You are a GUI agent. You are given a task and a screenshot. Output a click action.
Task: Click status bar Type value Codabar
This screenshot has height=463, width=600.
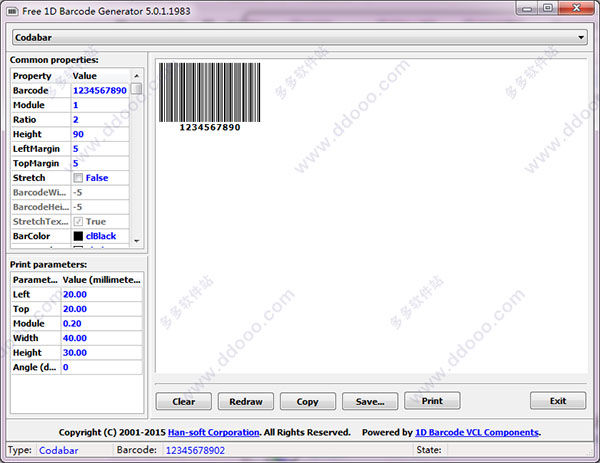pyautogui.click(x=59, y=450)
